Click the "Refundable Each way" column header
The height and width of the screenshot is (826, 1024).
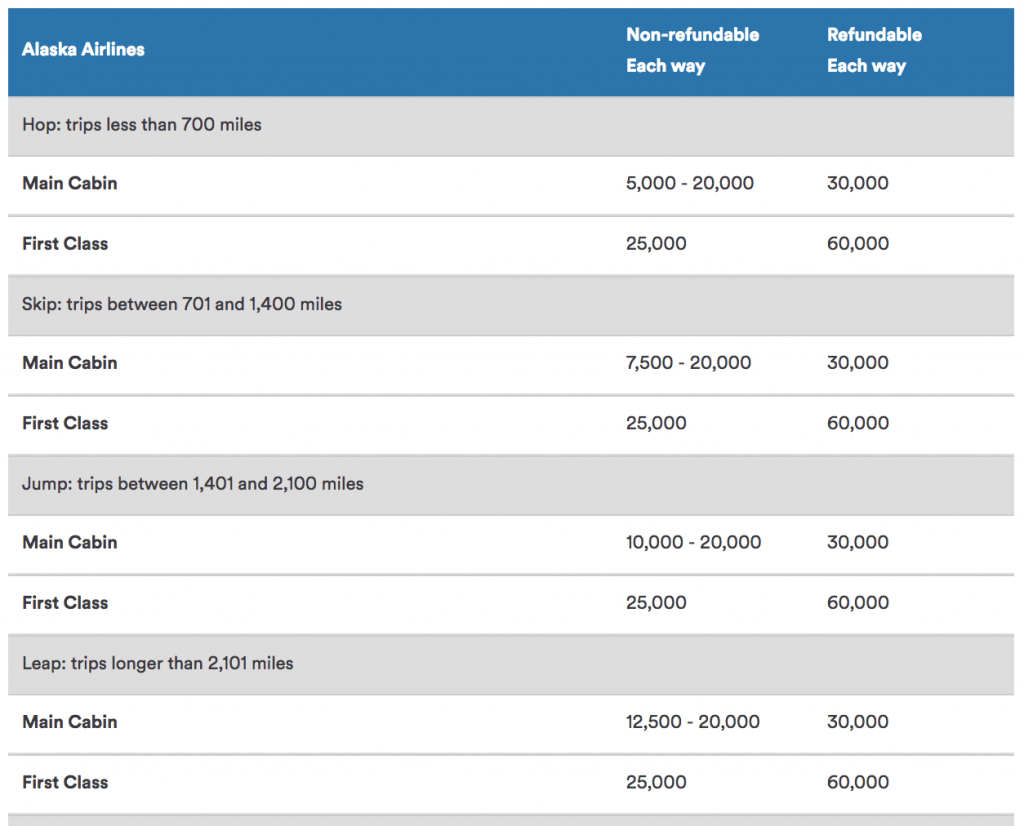pyautogui.click(x=874, y=50)
